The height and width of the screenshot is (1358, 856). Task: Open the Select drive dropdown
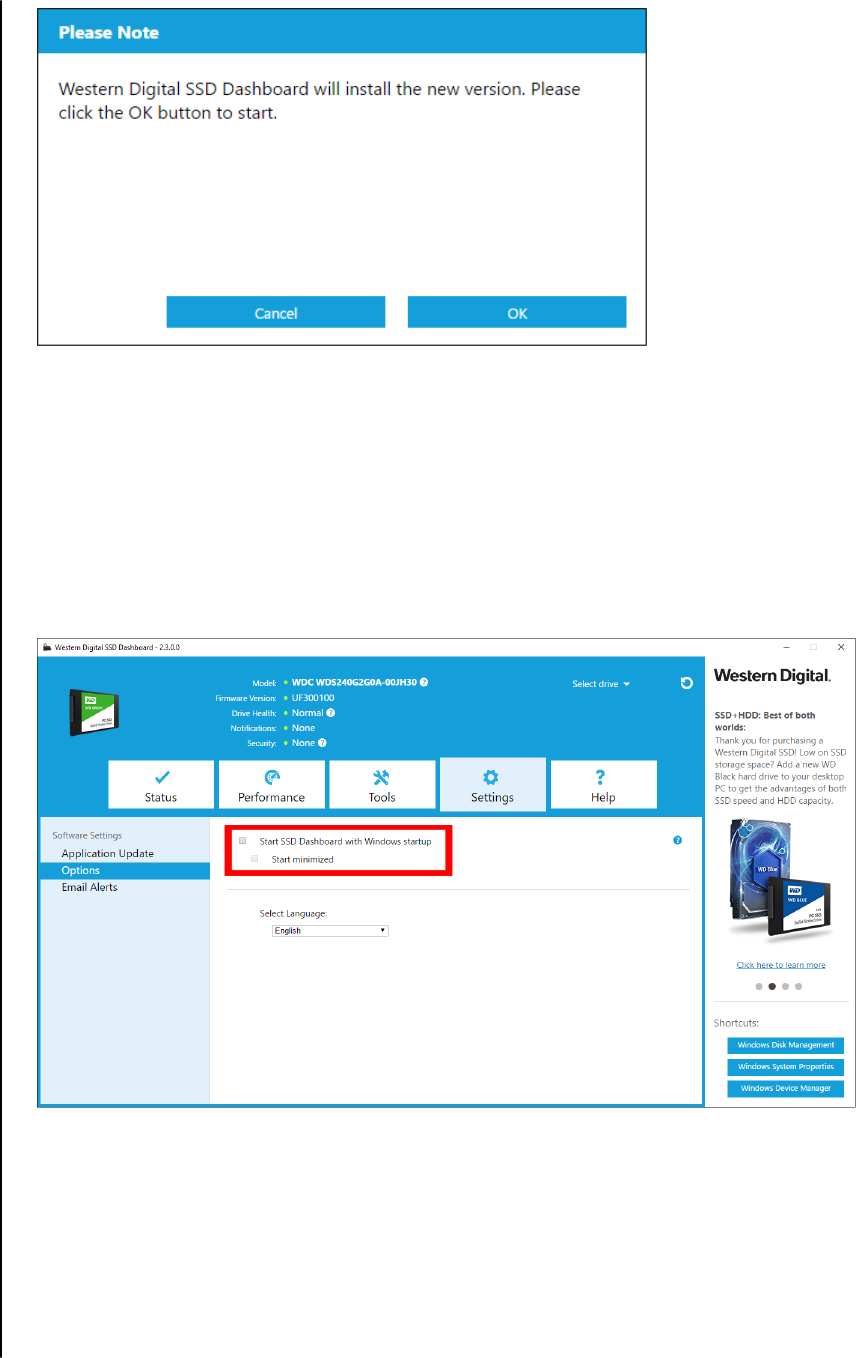pos(601,684)
